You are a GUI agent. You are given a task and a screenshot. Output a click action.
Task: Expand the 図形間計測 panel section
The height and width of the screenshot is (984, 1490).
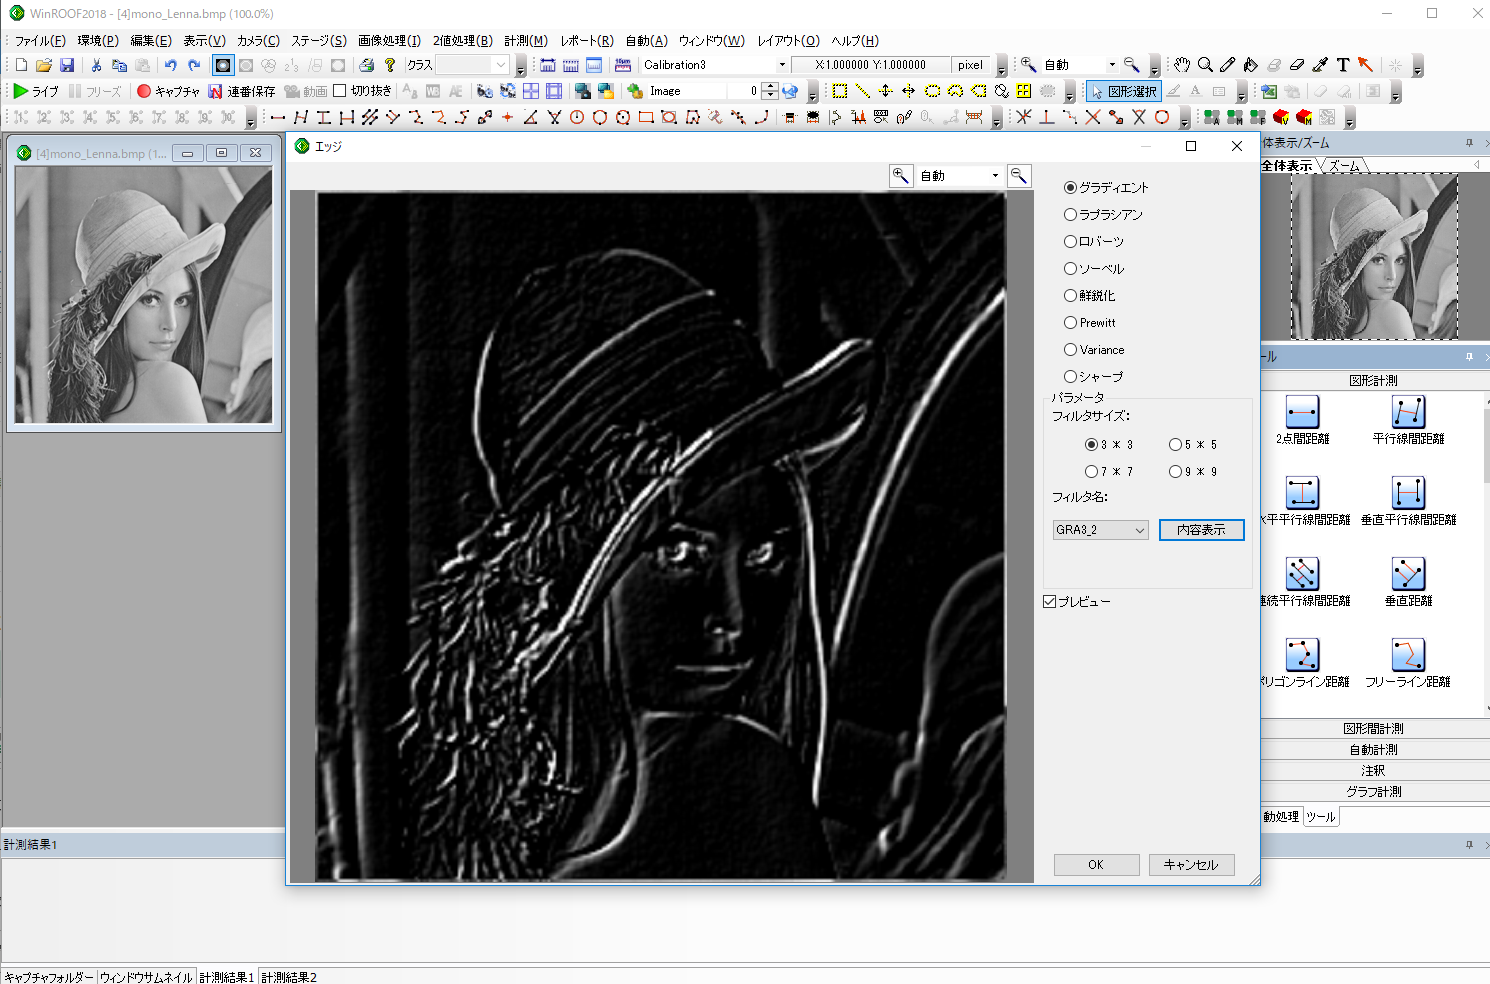click(x=1373, y=728)
